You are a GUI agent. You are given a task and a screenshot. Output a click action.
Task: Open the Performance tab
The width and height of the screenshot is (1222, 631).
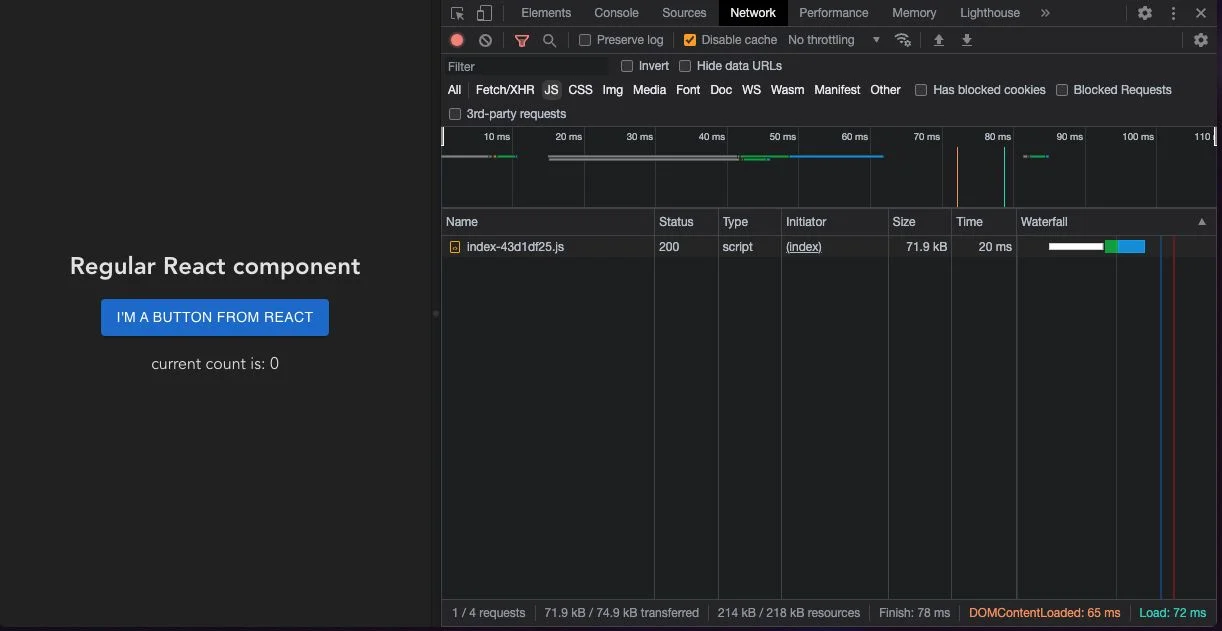(x=833, y=13)
